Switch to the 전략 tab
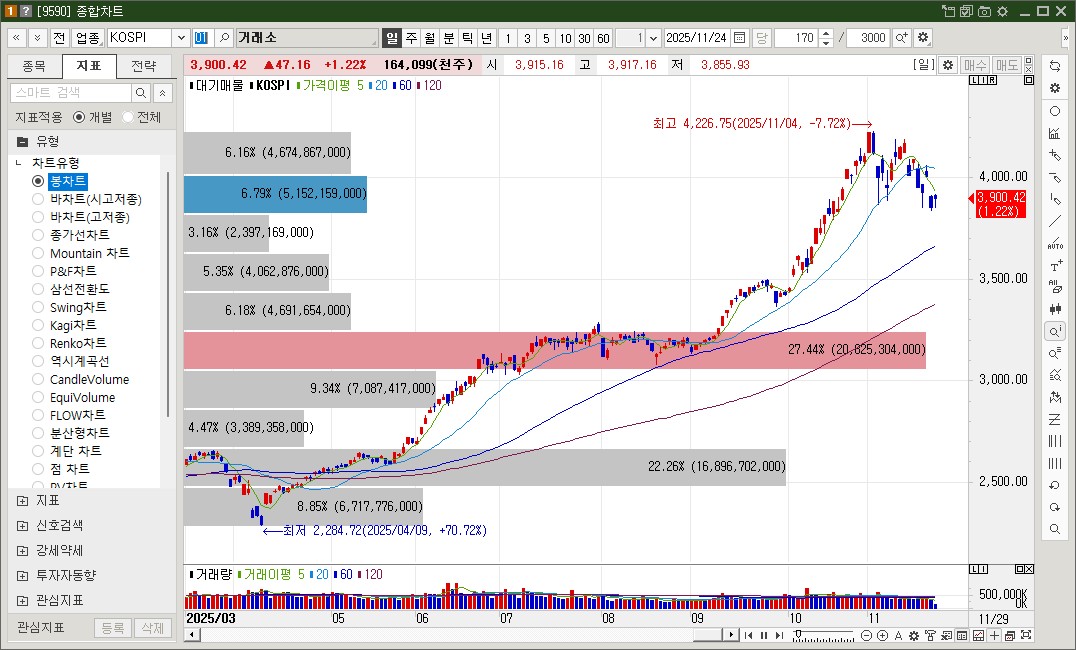The height and width of the screenshot is (650, 1076). tap(143, 66)
